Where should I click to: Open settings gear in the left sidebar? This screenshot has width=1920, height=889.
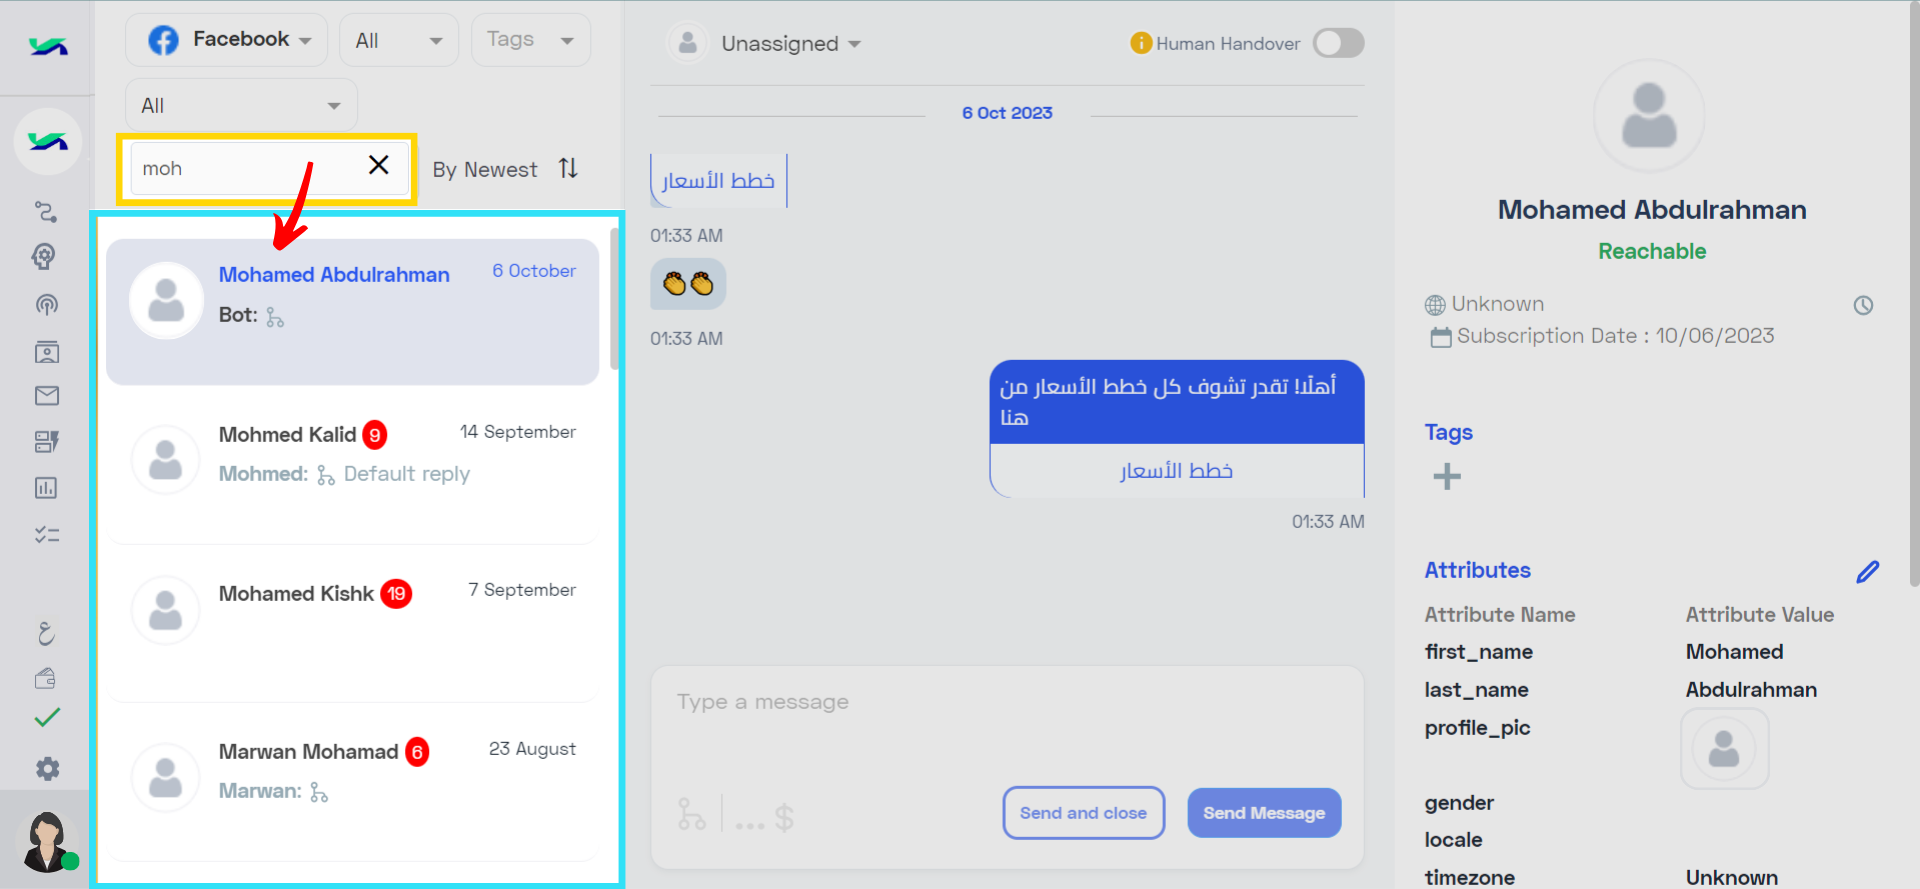tap(47, 768)
